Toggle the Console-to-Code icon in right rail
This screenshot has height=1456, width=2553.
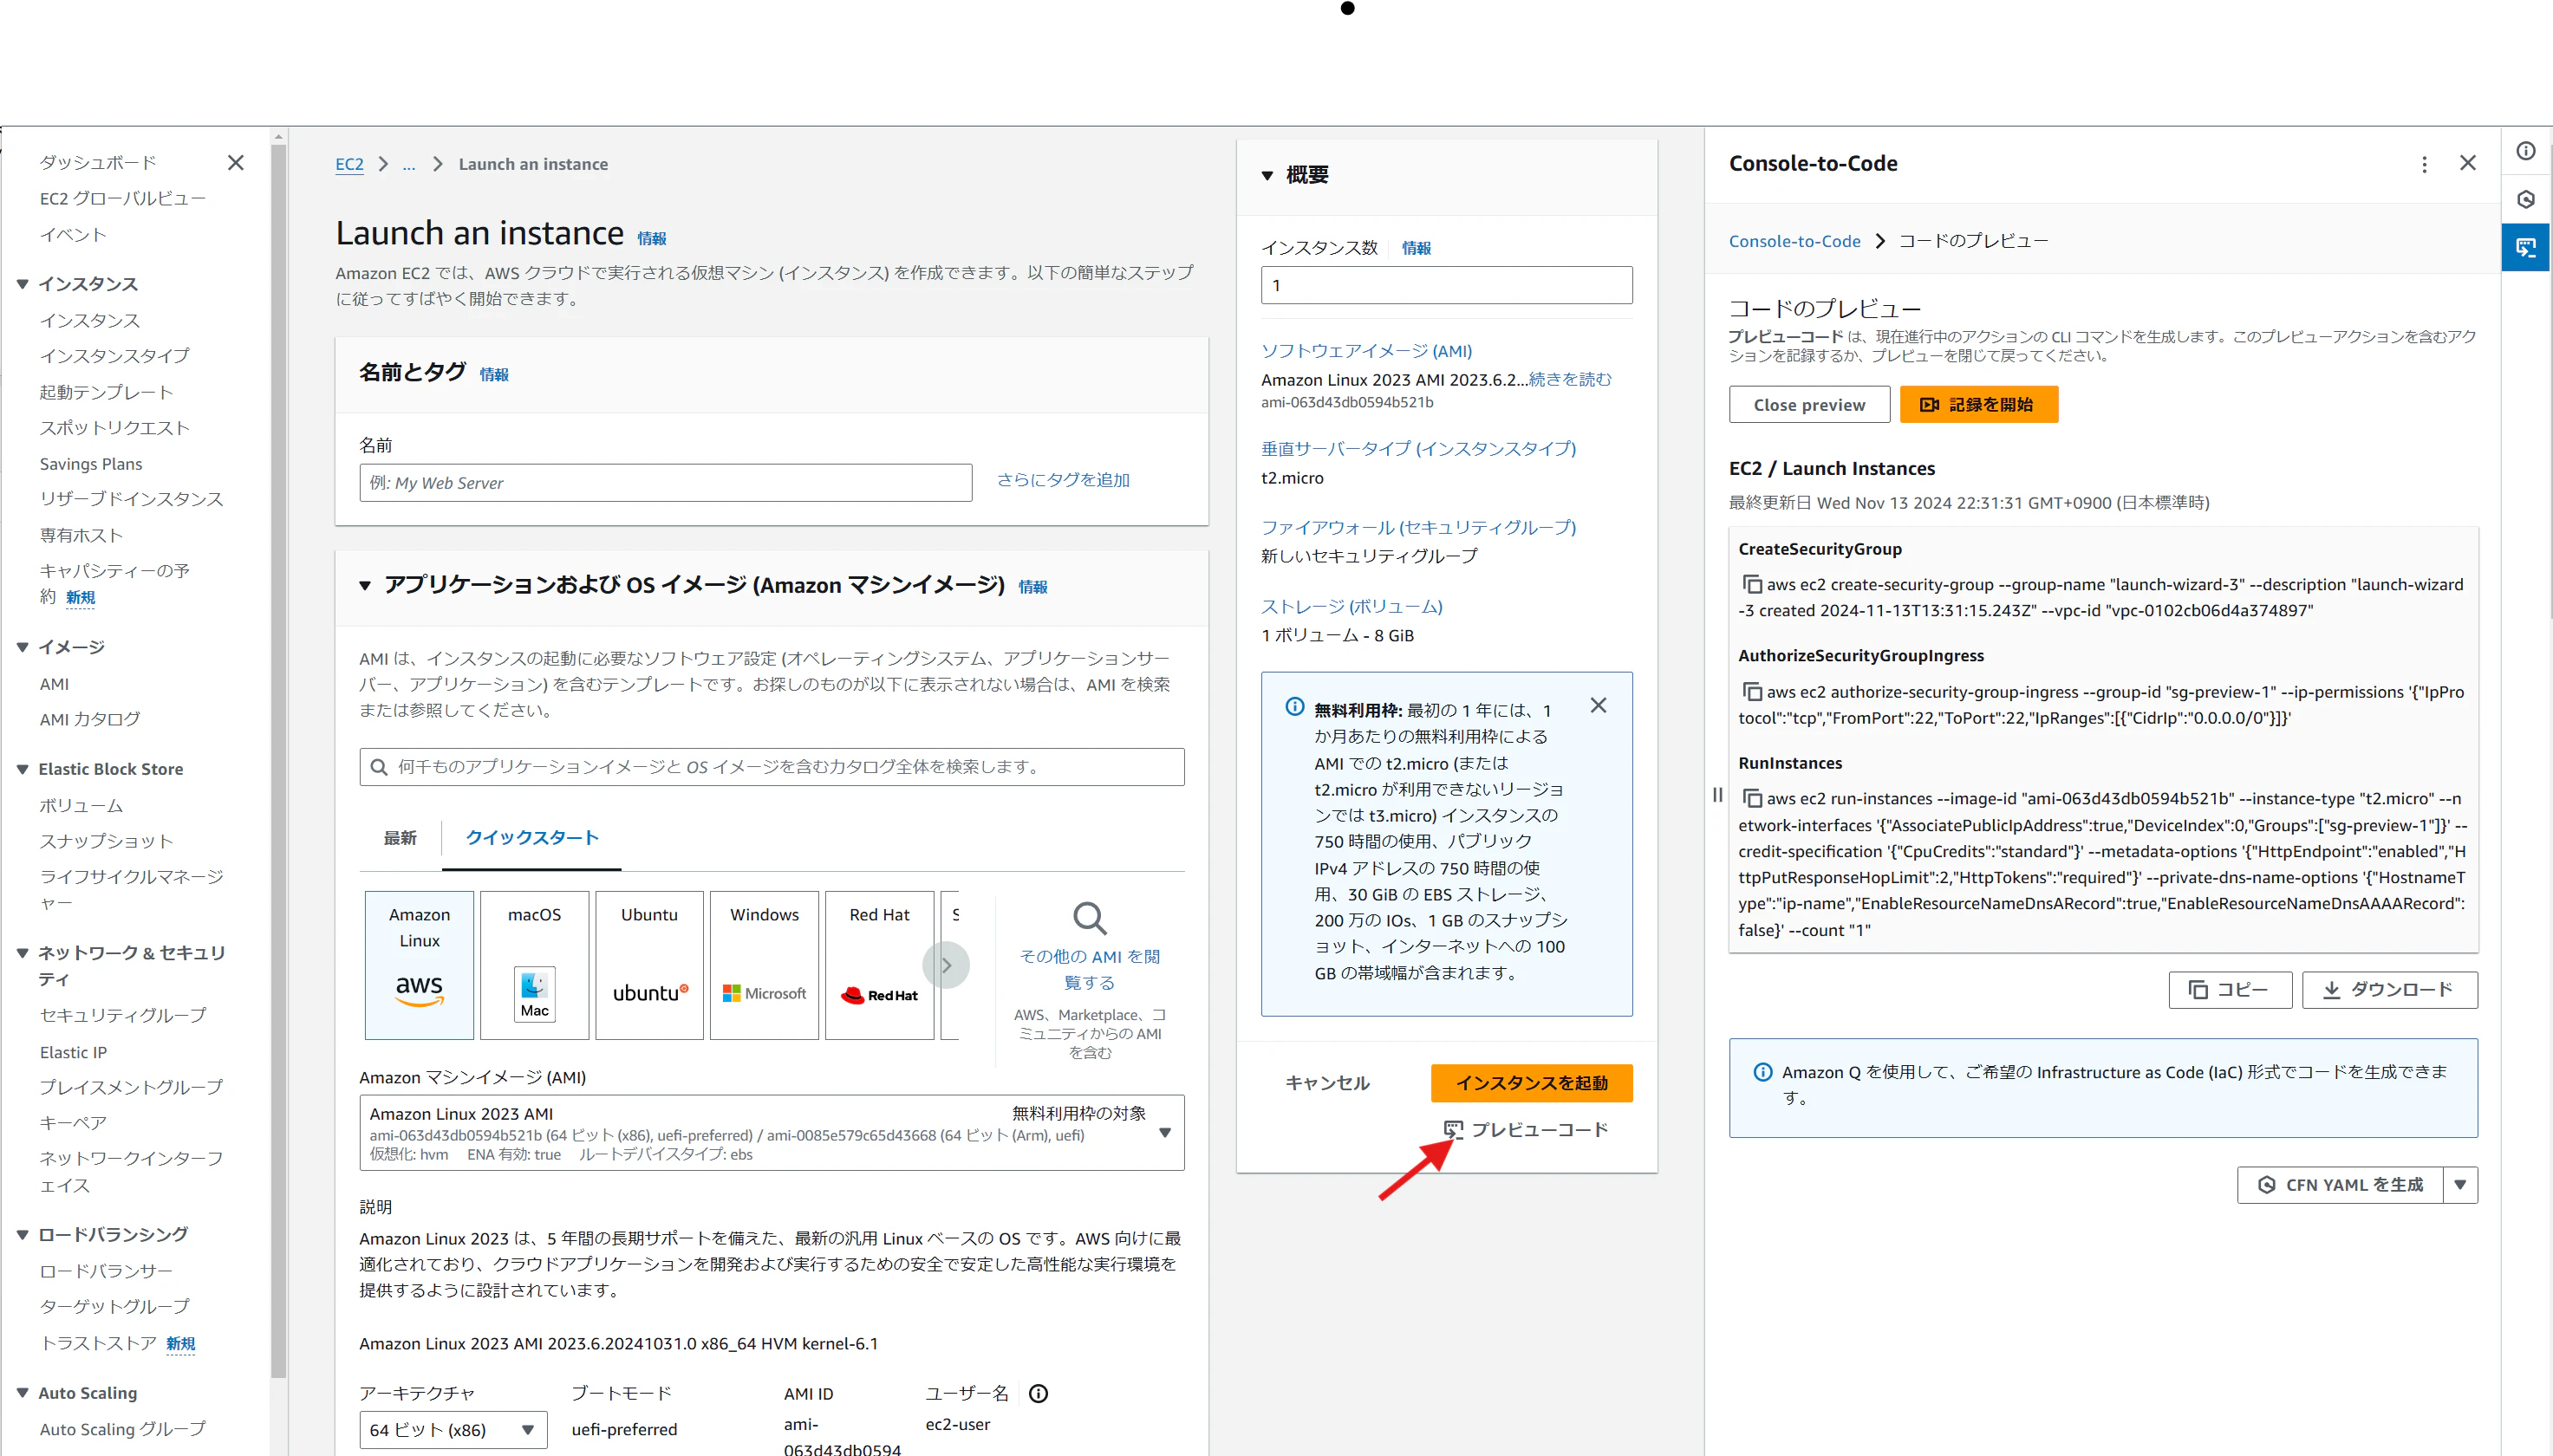coord(2526,247)
